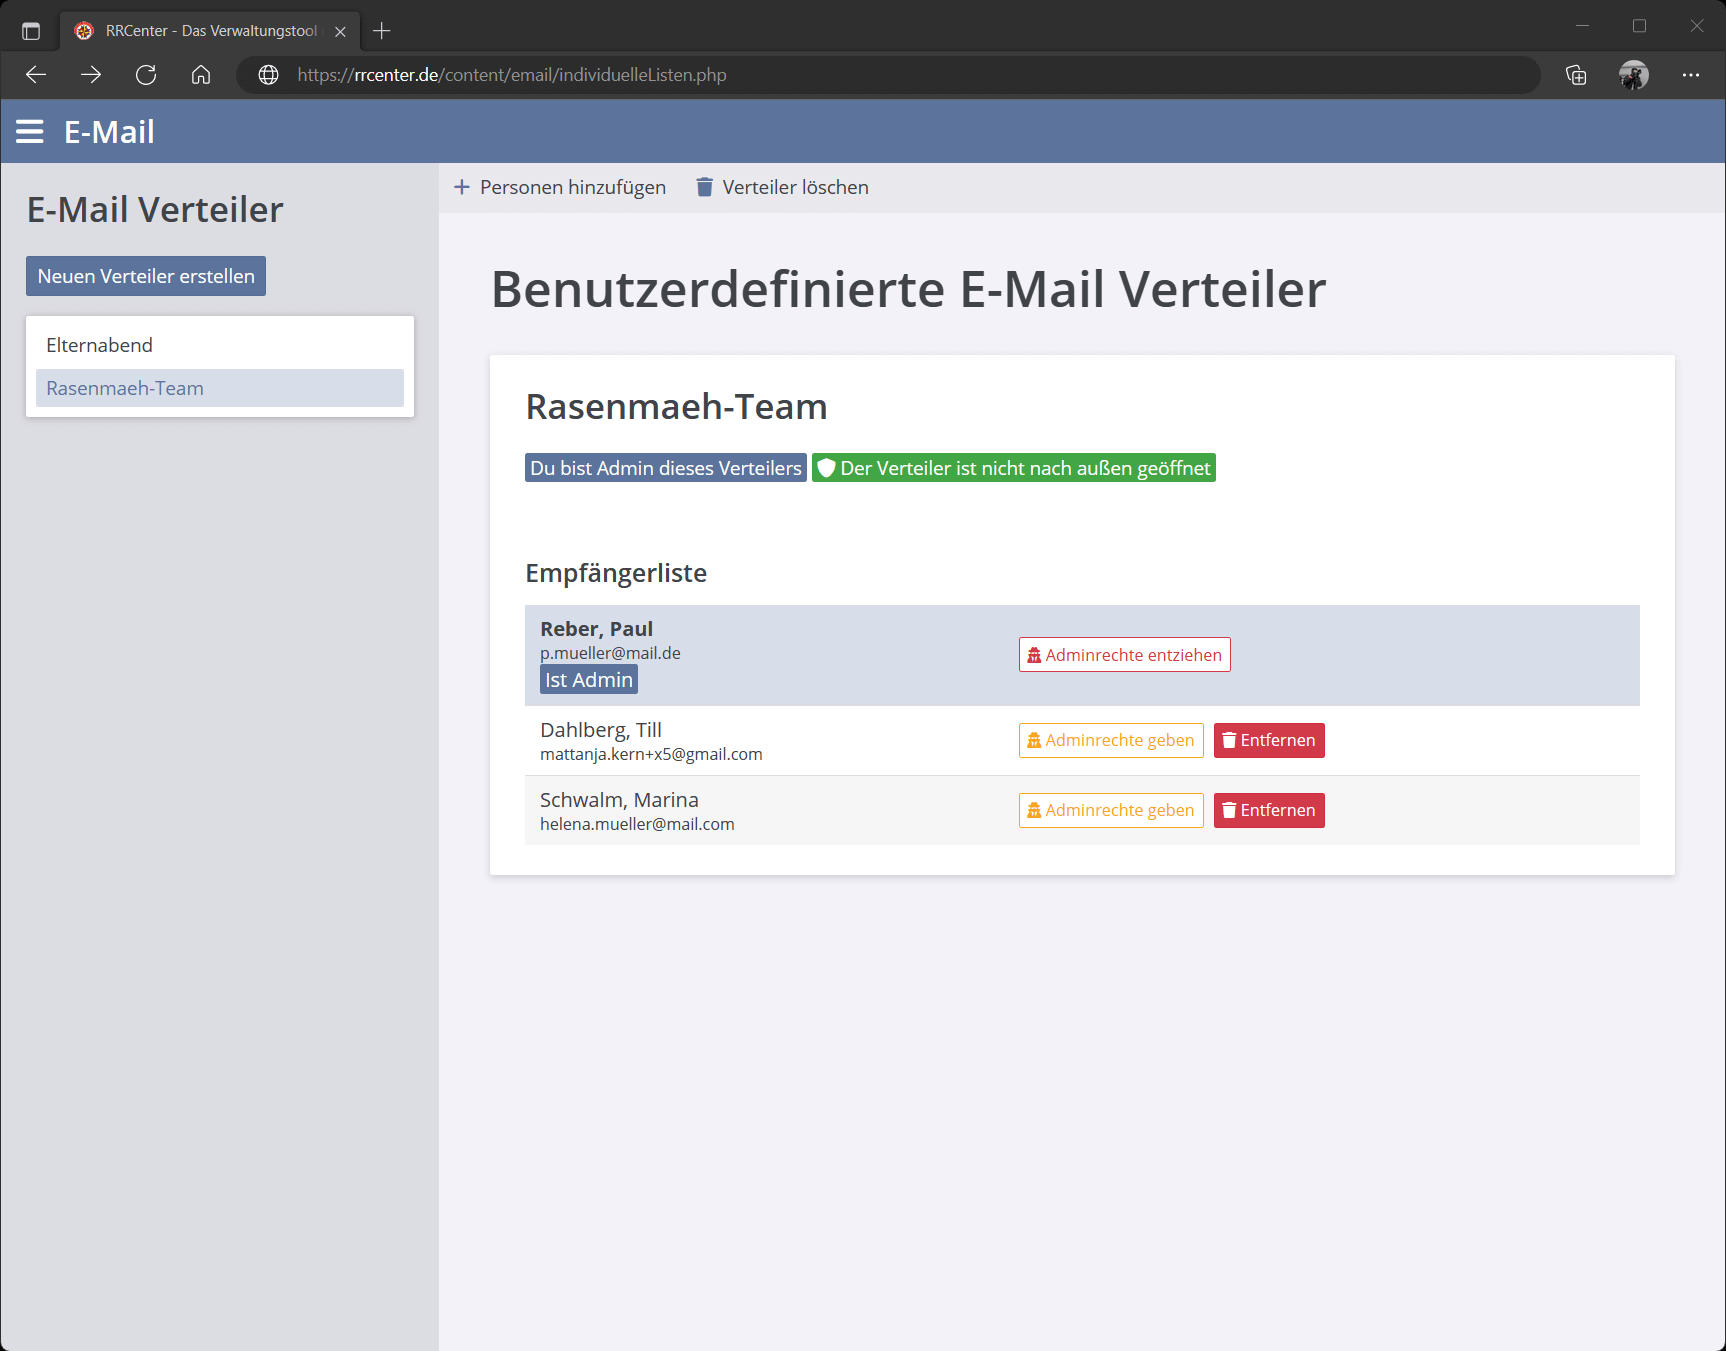Click the plus icon next to Personen hinzufügen

(x=461, y=187)
